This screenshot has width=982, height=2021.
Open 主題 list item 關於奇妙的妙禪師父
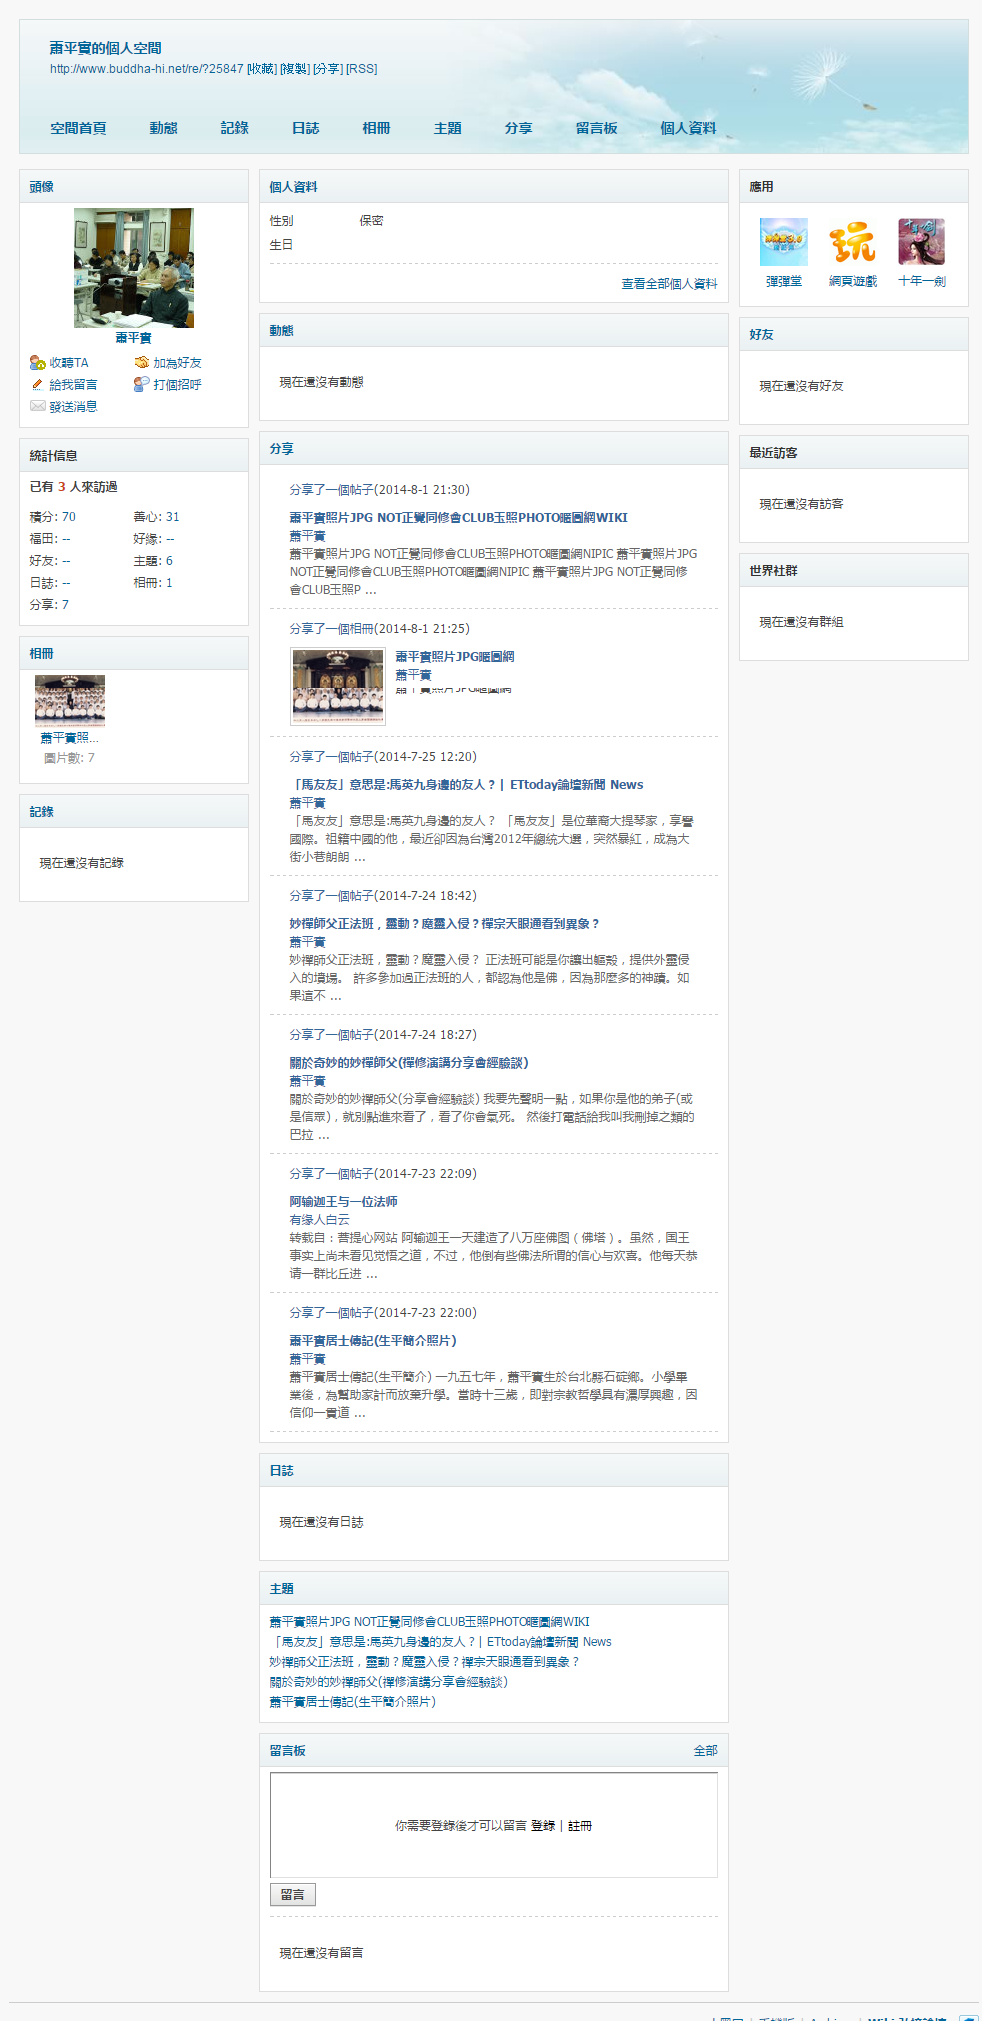pyautogui.click(x=389, y=1682)
